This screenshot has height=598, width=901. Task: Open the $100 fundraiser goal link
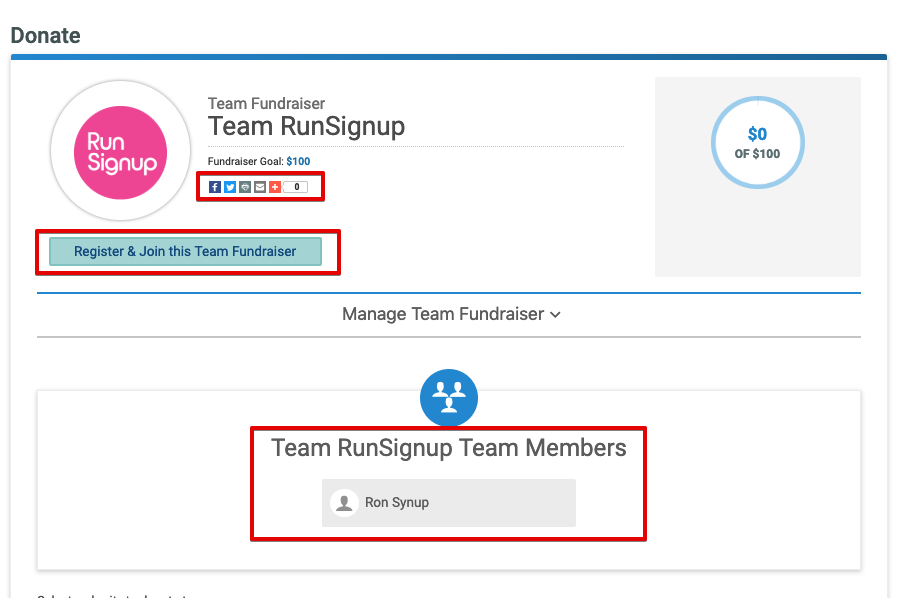297,160
